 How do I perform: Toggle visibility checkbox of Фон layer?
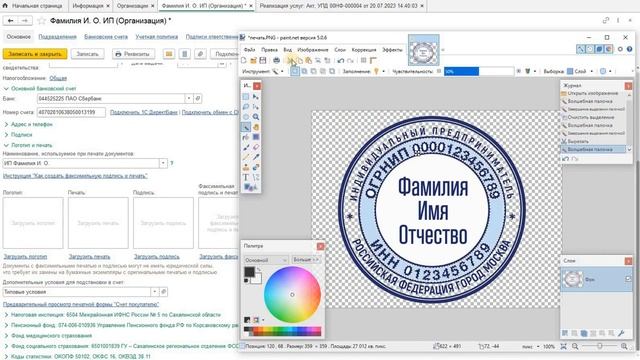(x=628, y=279)
